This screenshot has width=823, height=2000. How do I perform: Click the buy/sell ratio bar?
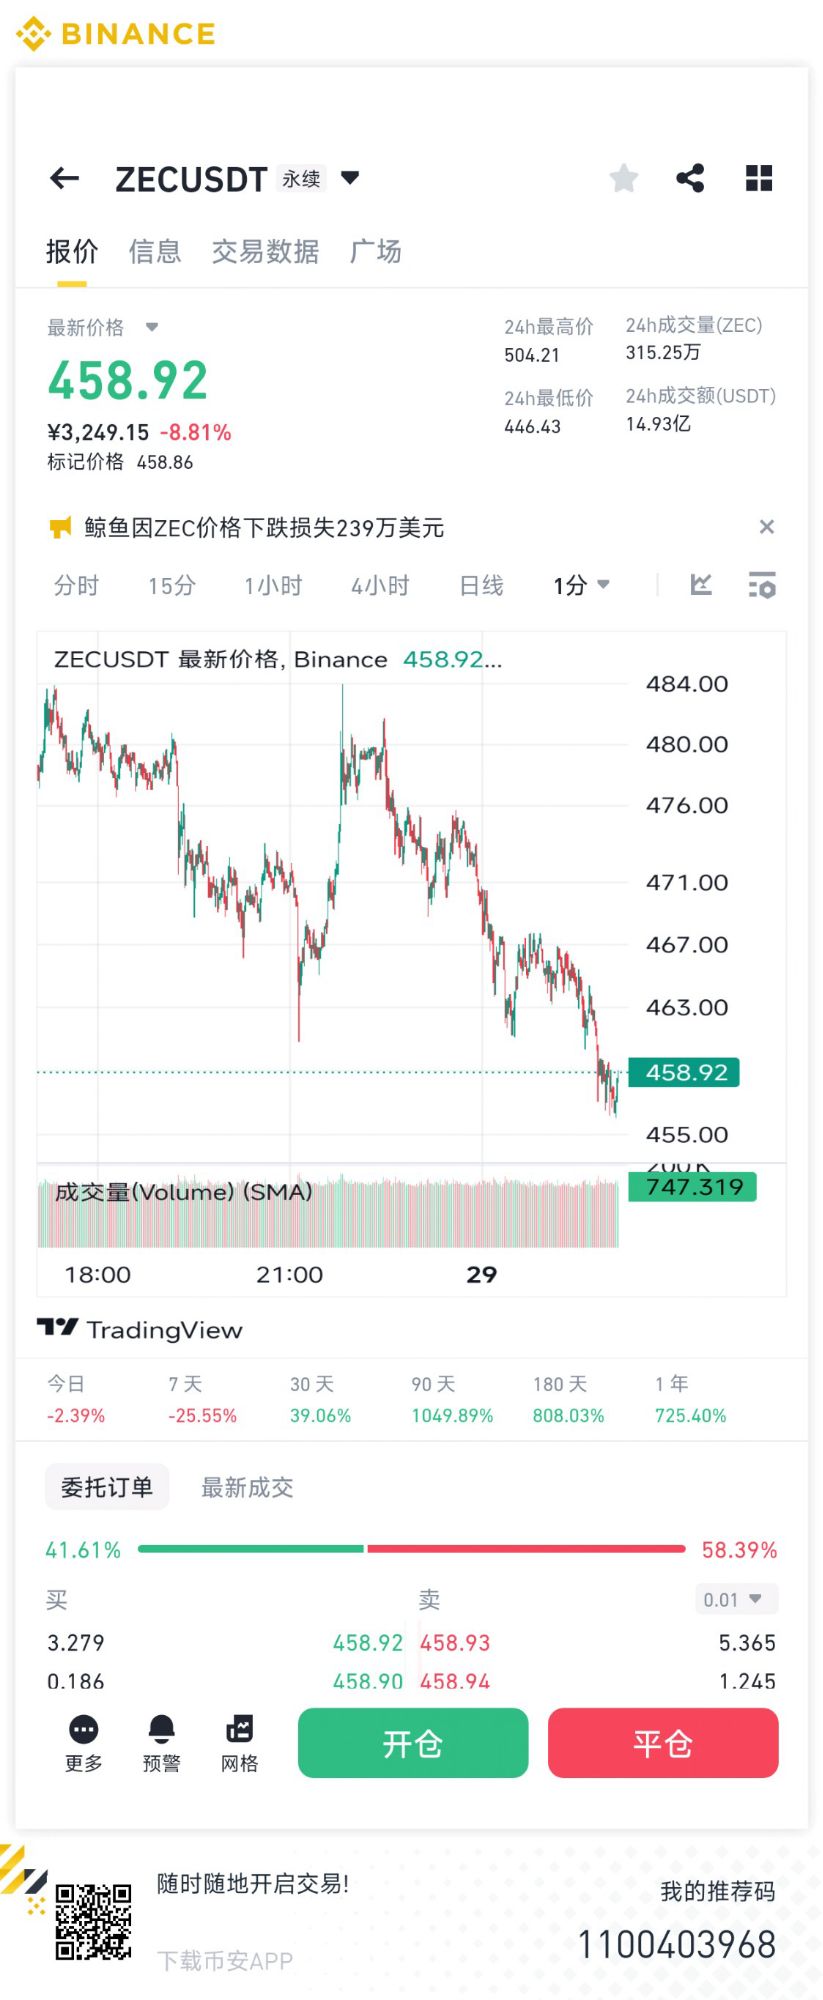tap(411, 1549)
